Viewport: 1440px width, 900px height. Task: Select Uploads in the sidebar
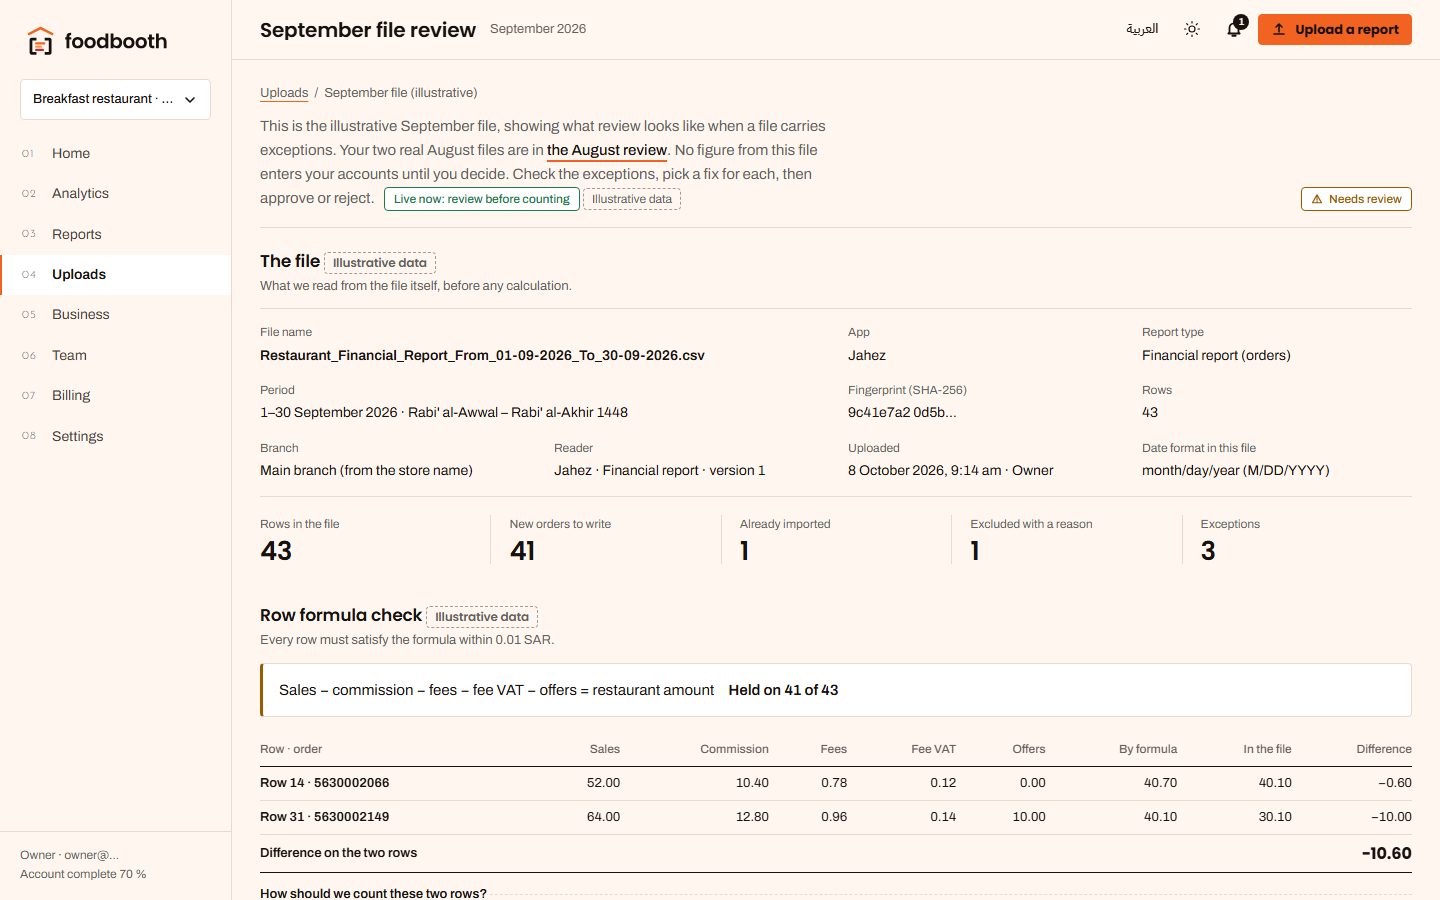tap(115, 274)
